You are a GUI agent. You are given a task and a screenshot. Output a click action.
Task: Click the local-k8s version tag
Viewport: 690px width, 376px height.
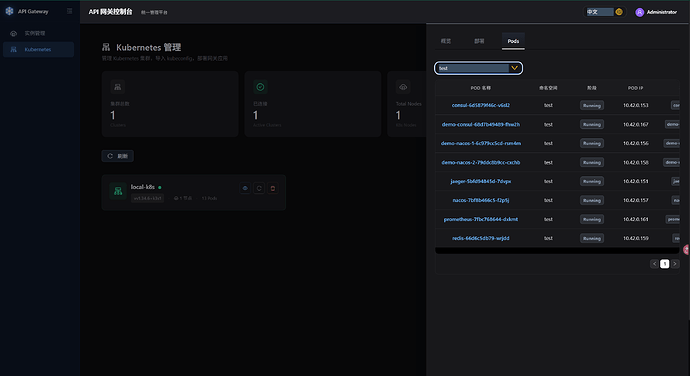coord(147,198)
